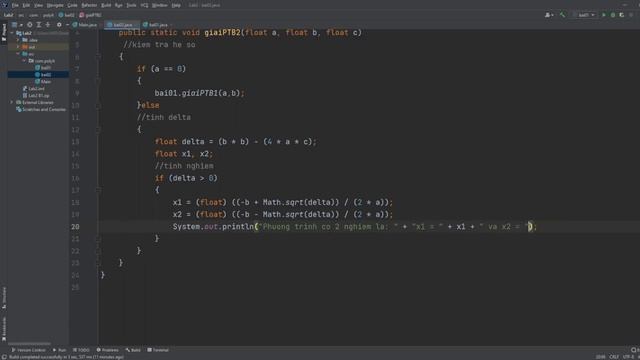Open the Code menu
The image size is (640, 360).
pos(72,5)
